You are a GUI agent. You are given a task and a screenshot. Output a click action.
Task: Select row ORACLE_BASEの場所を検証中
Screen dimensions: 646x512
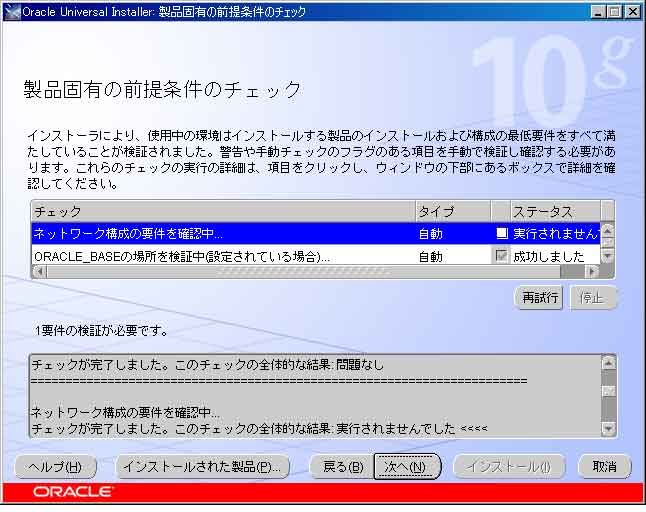tap(316, 256)
